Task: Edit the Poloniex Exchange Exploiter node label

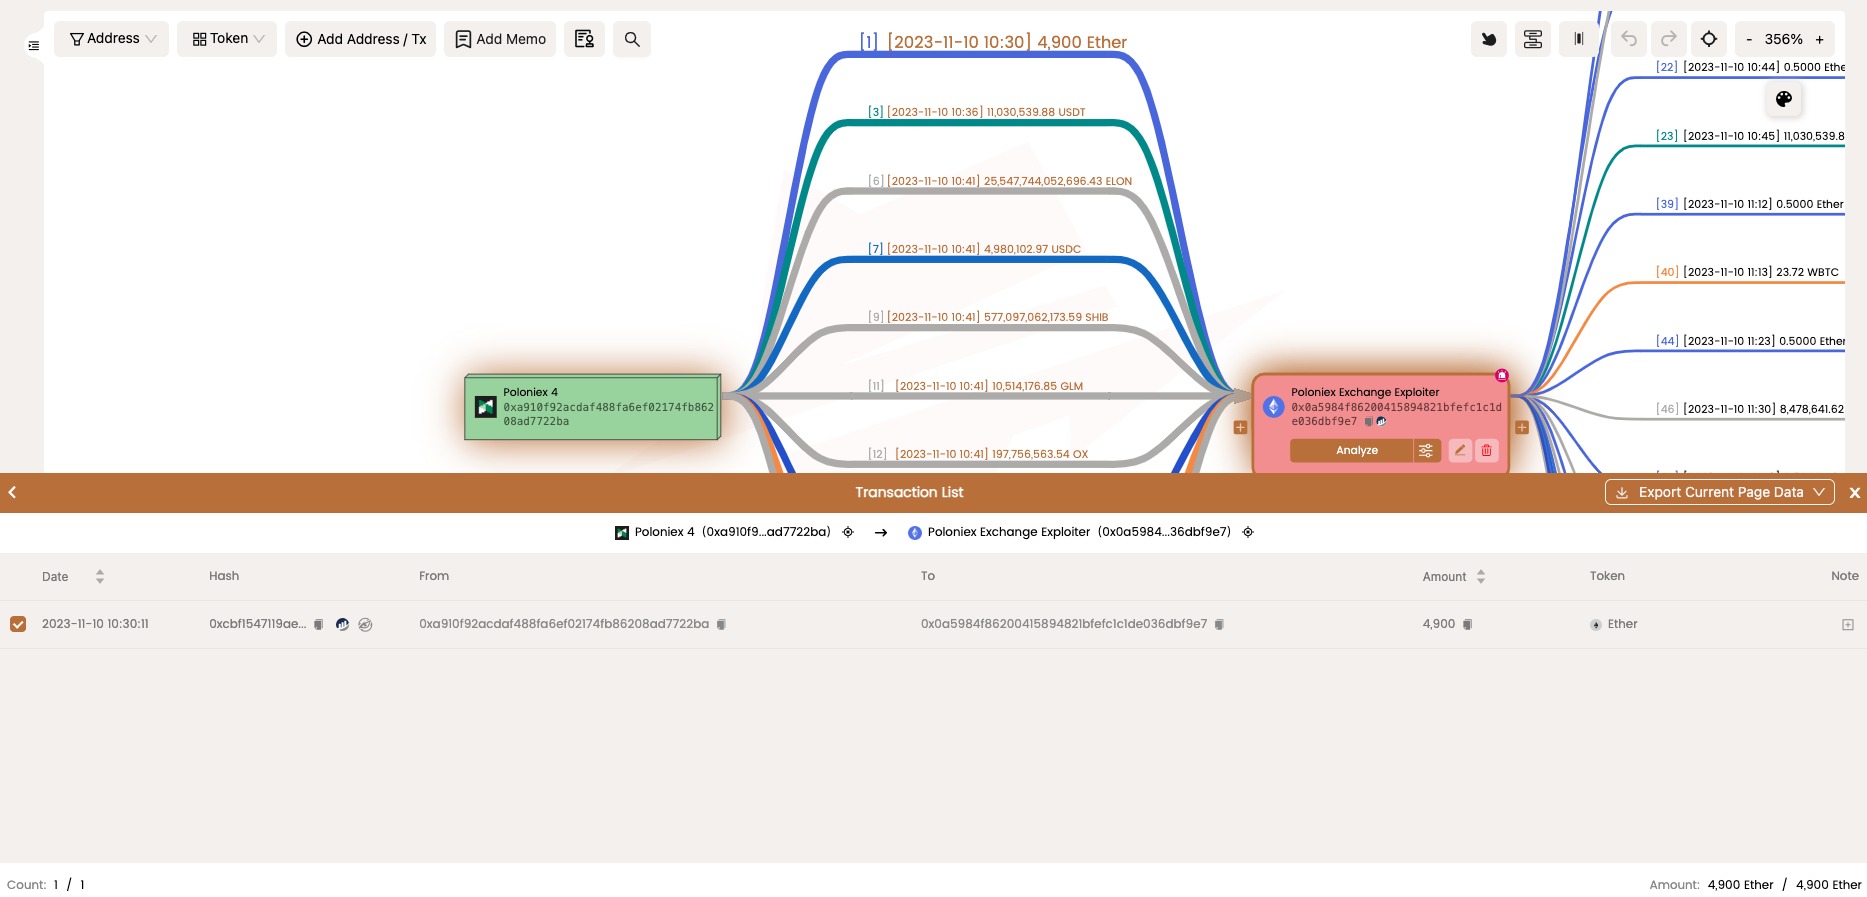Action: tap(1460, 451)
